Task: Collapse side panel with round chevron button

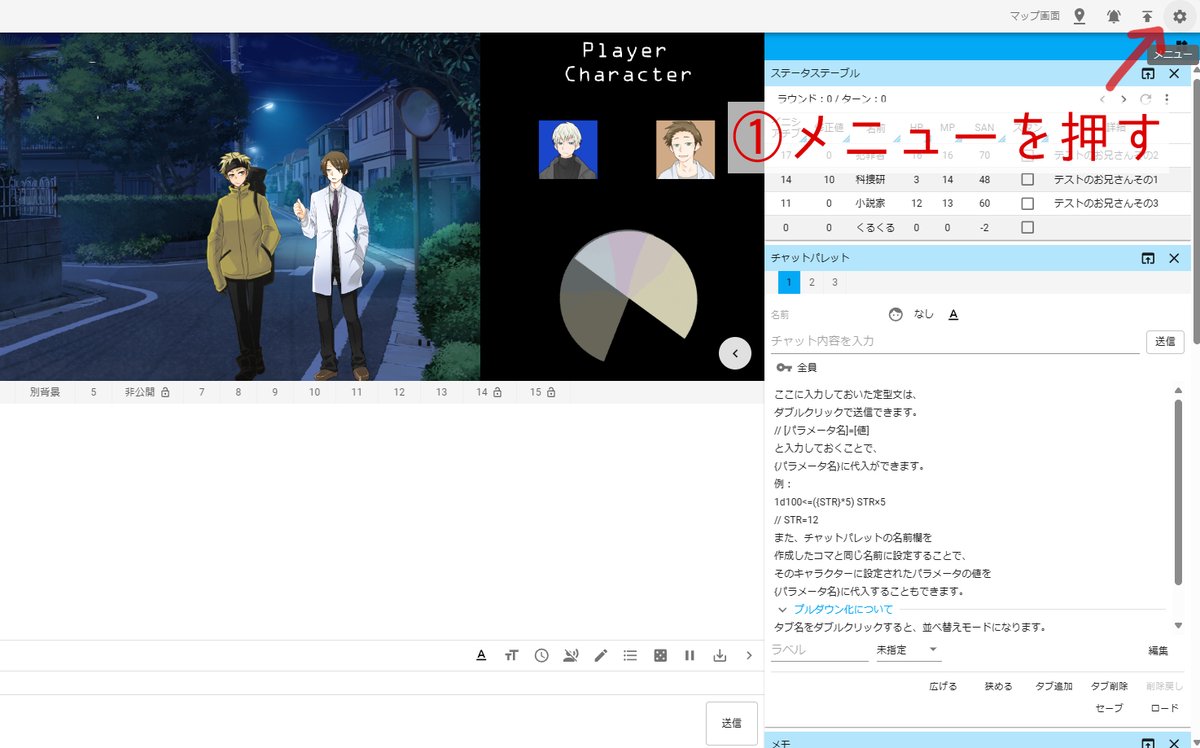Action: click(x=735, y=353)
